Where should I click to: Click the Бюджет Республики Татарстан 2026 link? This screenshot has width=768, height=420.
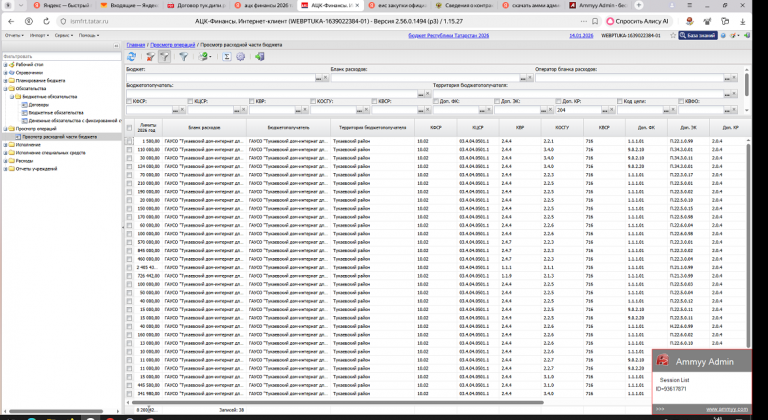[449, 36]
